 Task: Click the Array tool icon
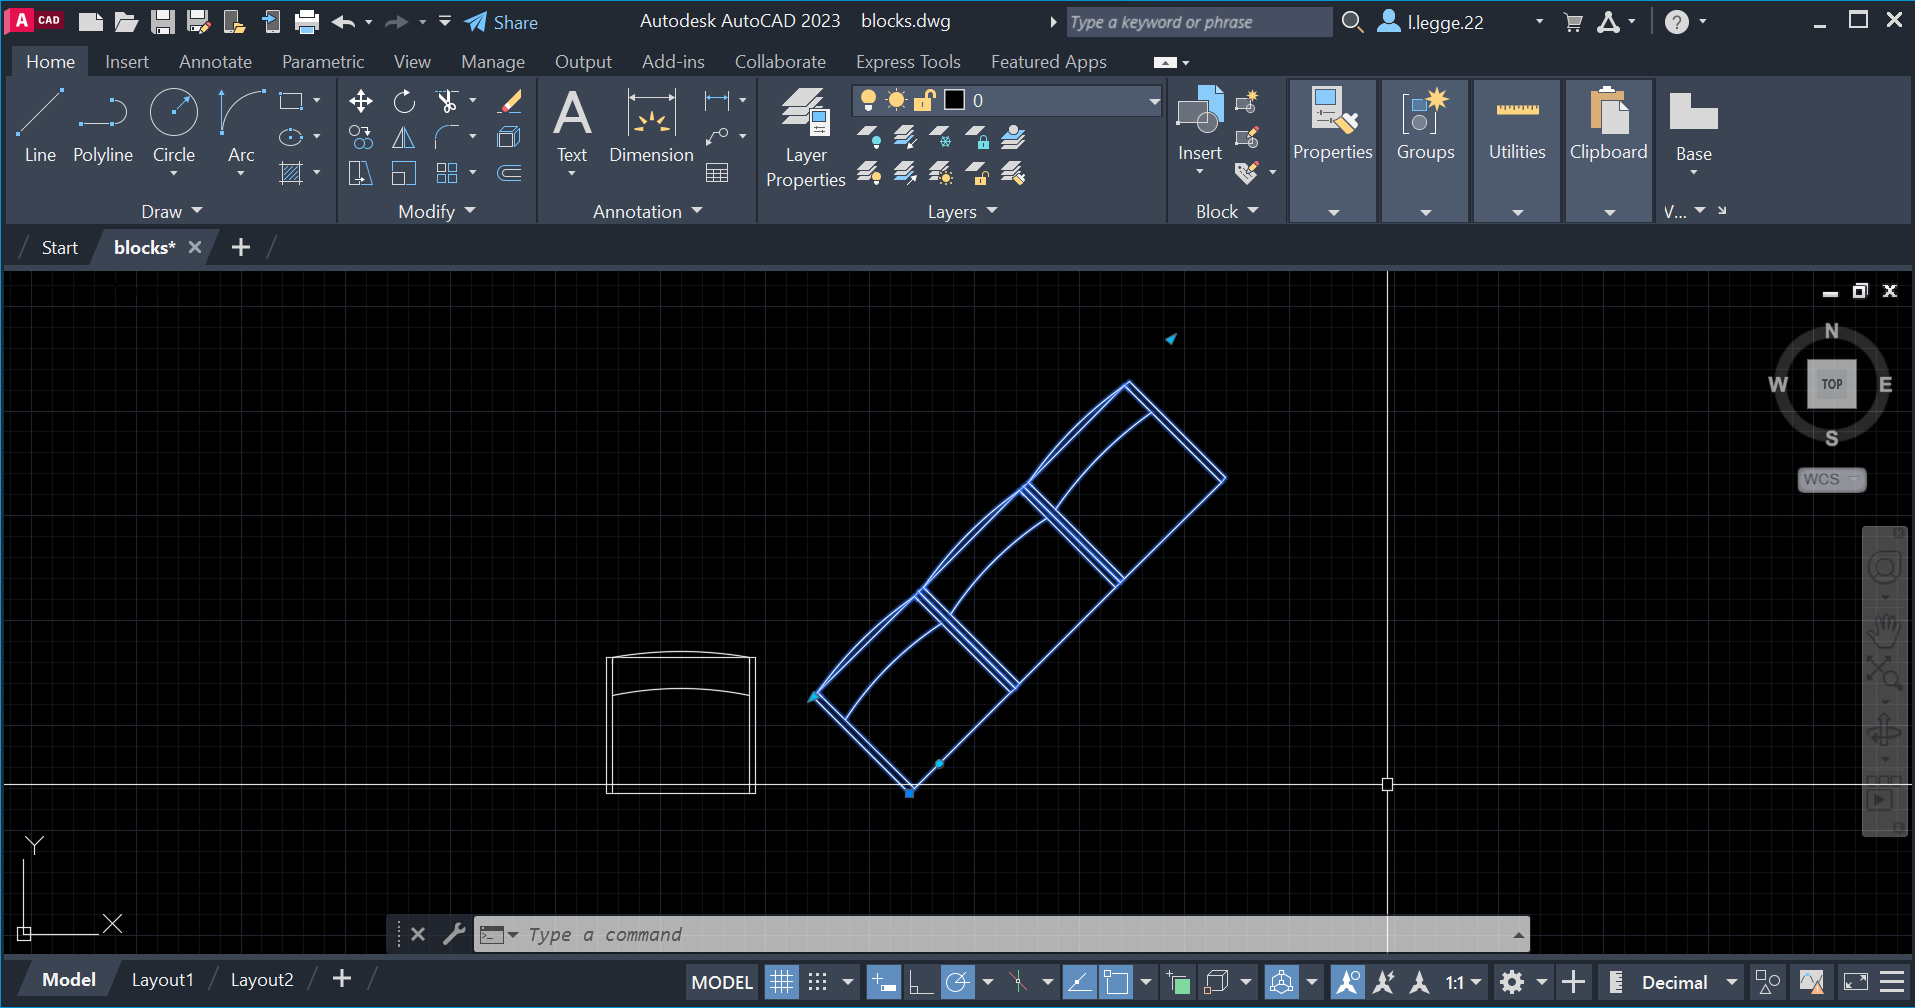447,173
